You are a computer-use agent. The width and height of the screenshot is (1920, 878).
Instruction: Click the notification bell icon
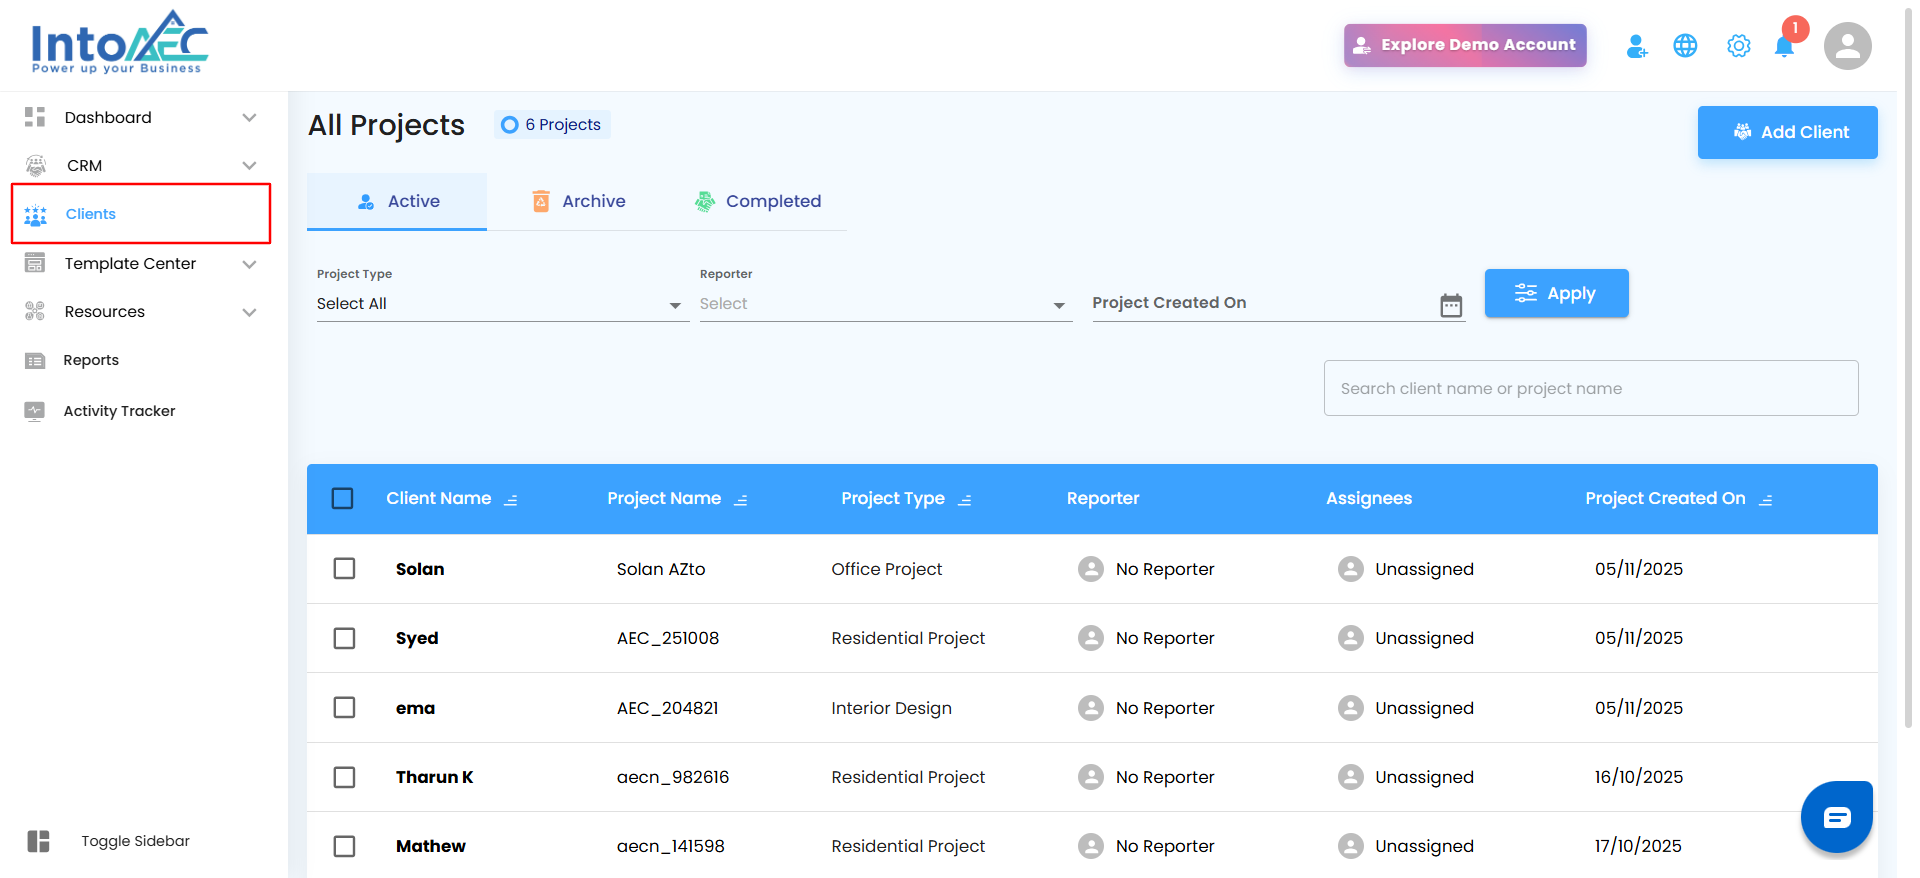(1784, 46)
